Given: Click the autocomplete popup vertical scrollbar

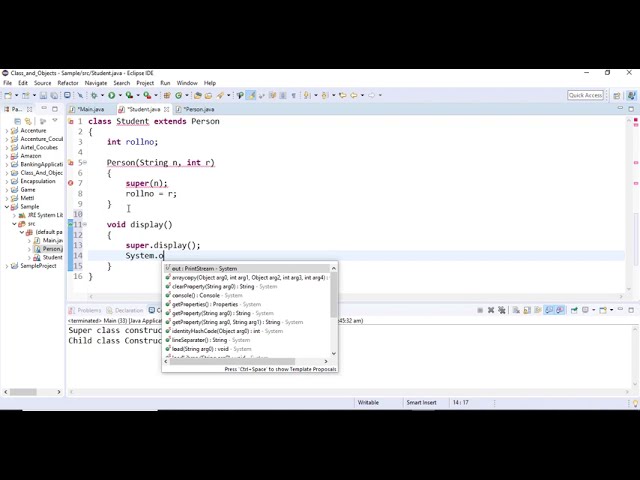Looking at the screenshot, I should coord(333,295).
